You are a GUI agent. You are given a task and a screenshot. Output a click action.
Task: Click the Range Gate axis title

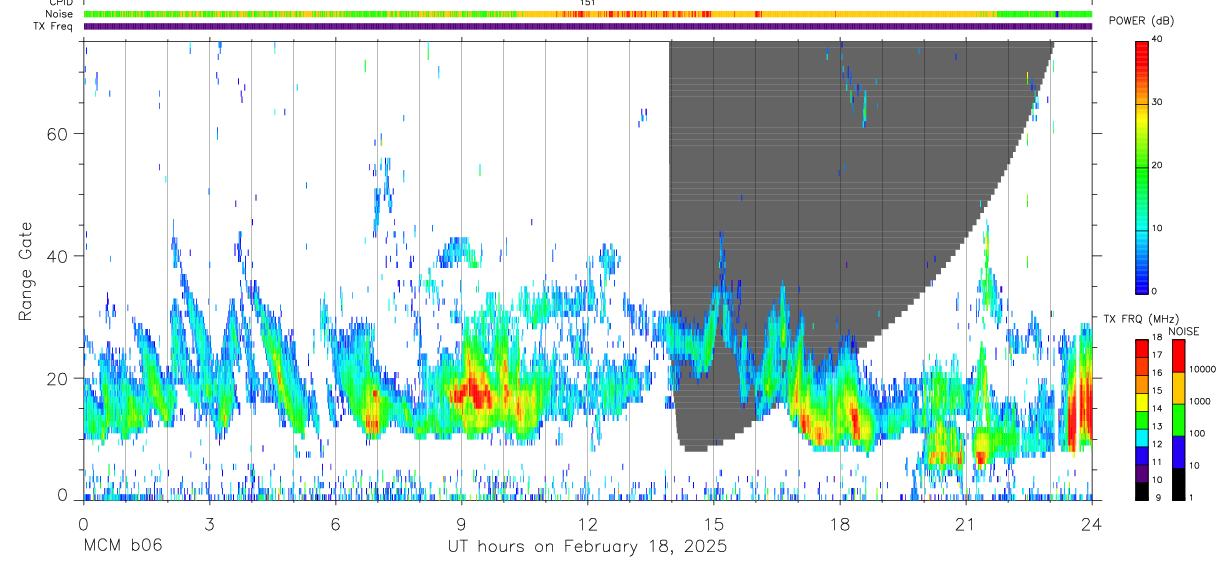tap(26, 272)
